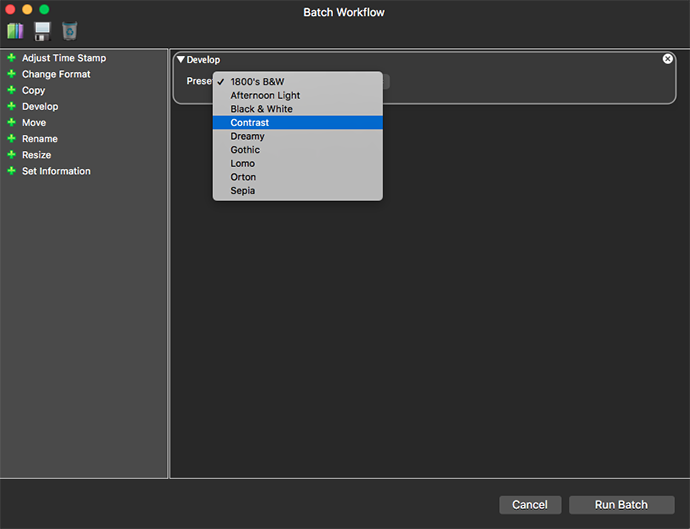Choose the Gothic preset

(x=297, y=150)
